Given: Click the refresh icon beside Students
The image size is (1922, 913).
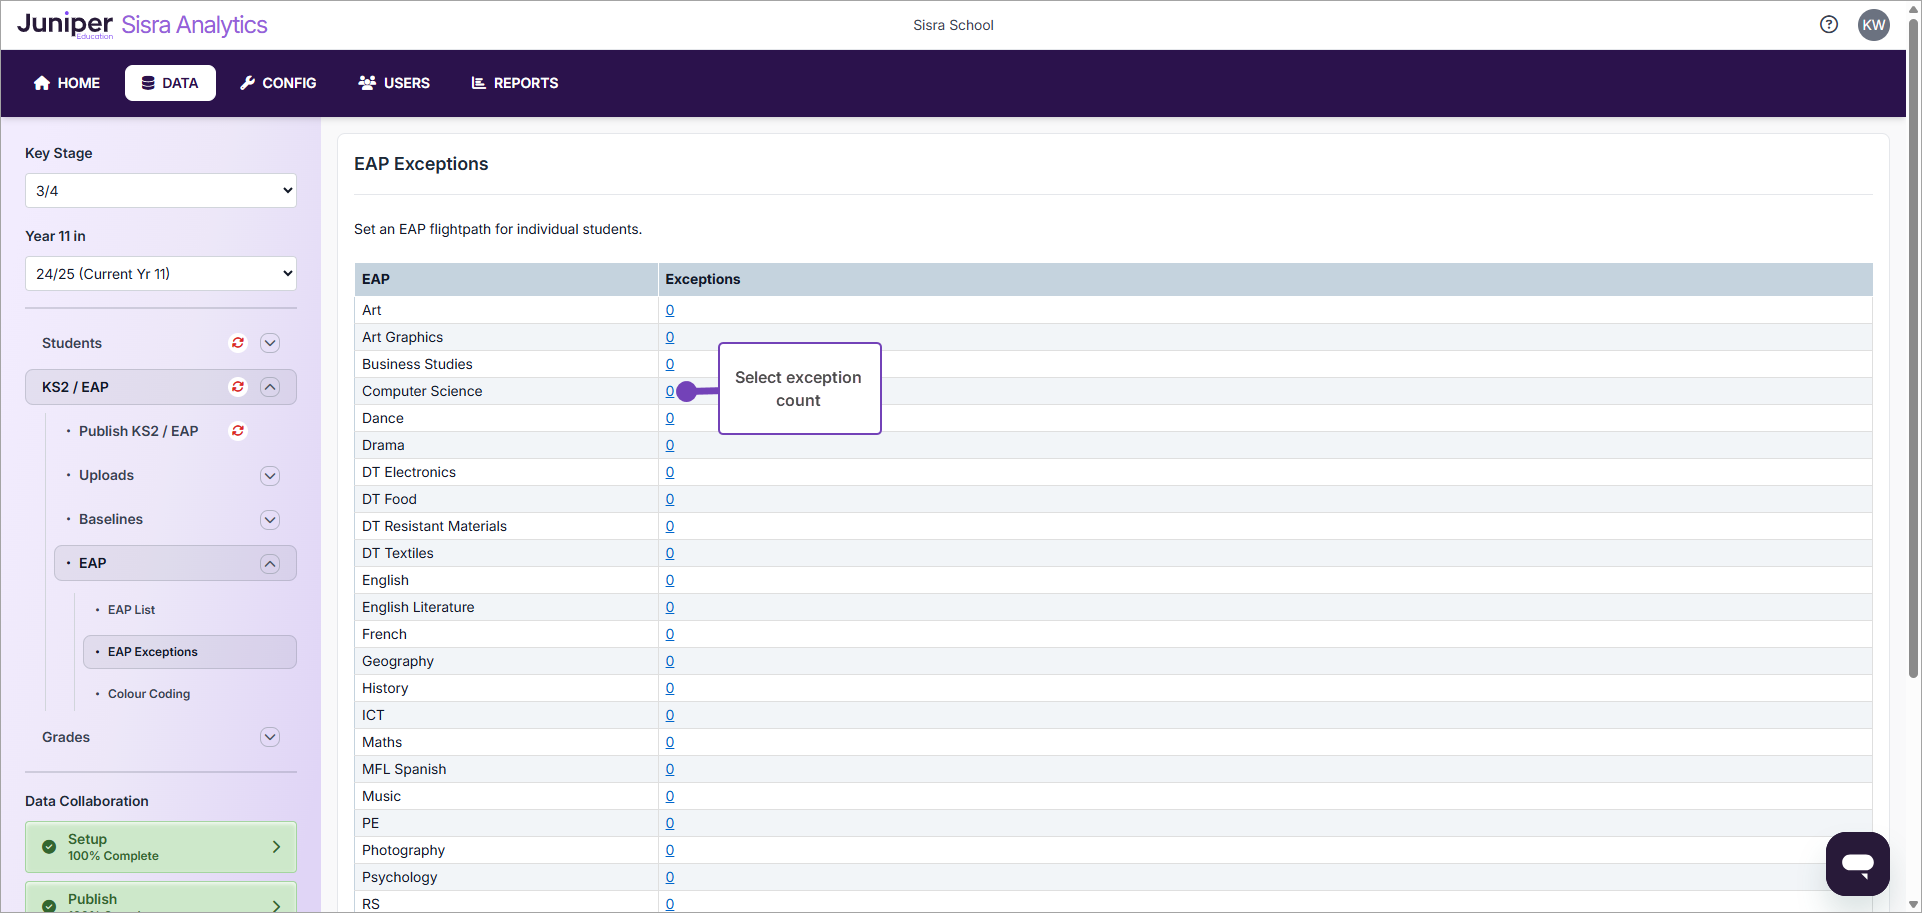Looking at the screenshot, I should coord(238,343).
